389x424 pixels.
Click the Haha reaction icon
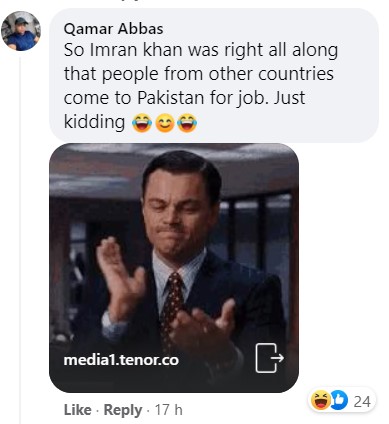coord(320,400)
